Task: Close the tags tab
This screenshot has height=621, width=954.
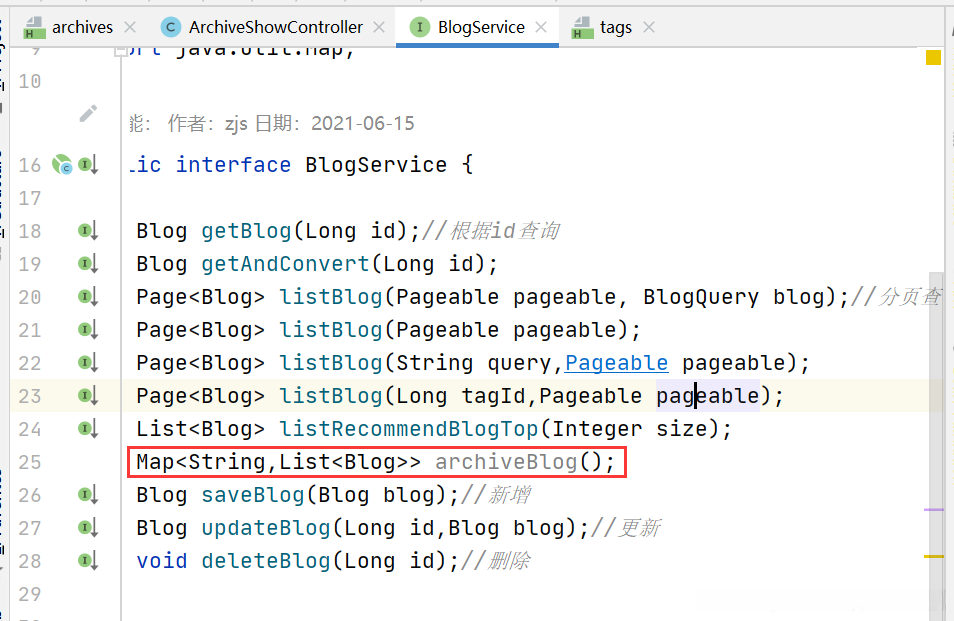Action: tap(649, 27)
